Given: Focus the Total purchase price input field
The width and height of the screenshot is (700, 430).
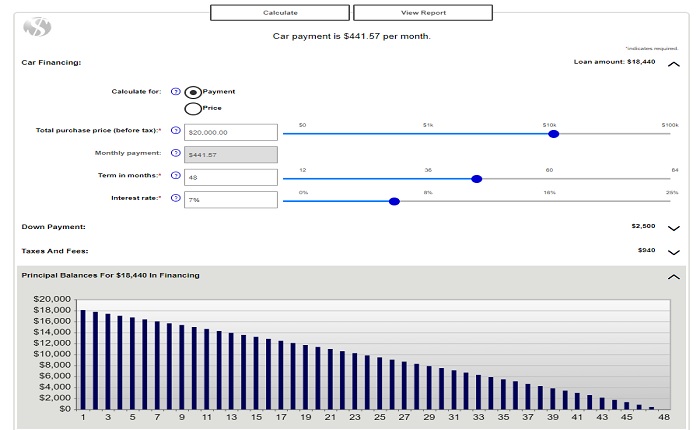Looking at the screenshot, I should point(231,133).
